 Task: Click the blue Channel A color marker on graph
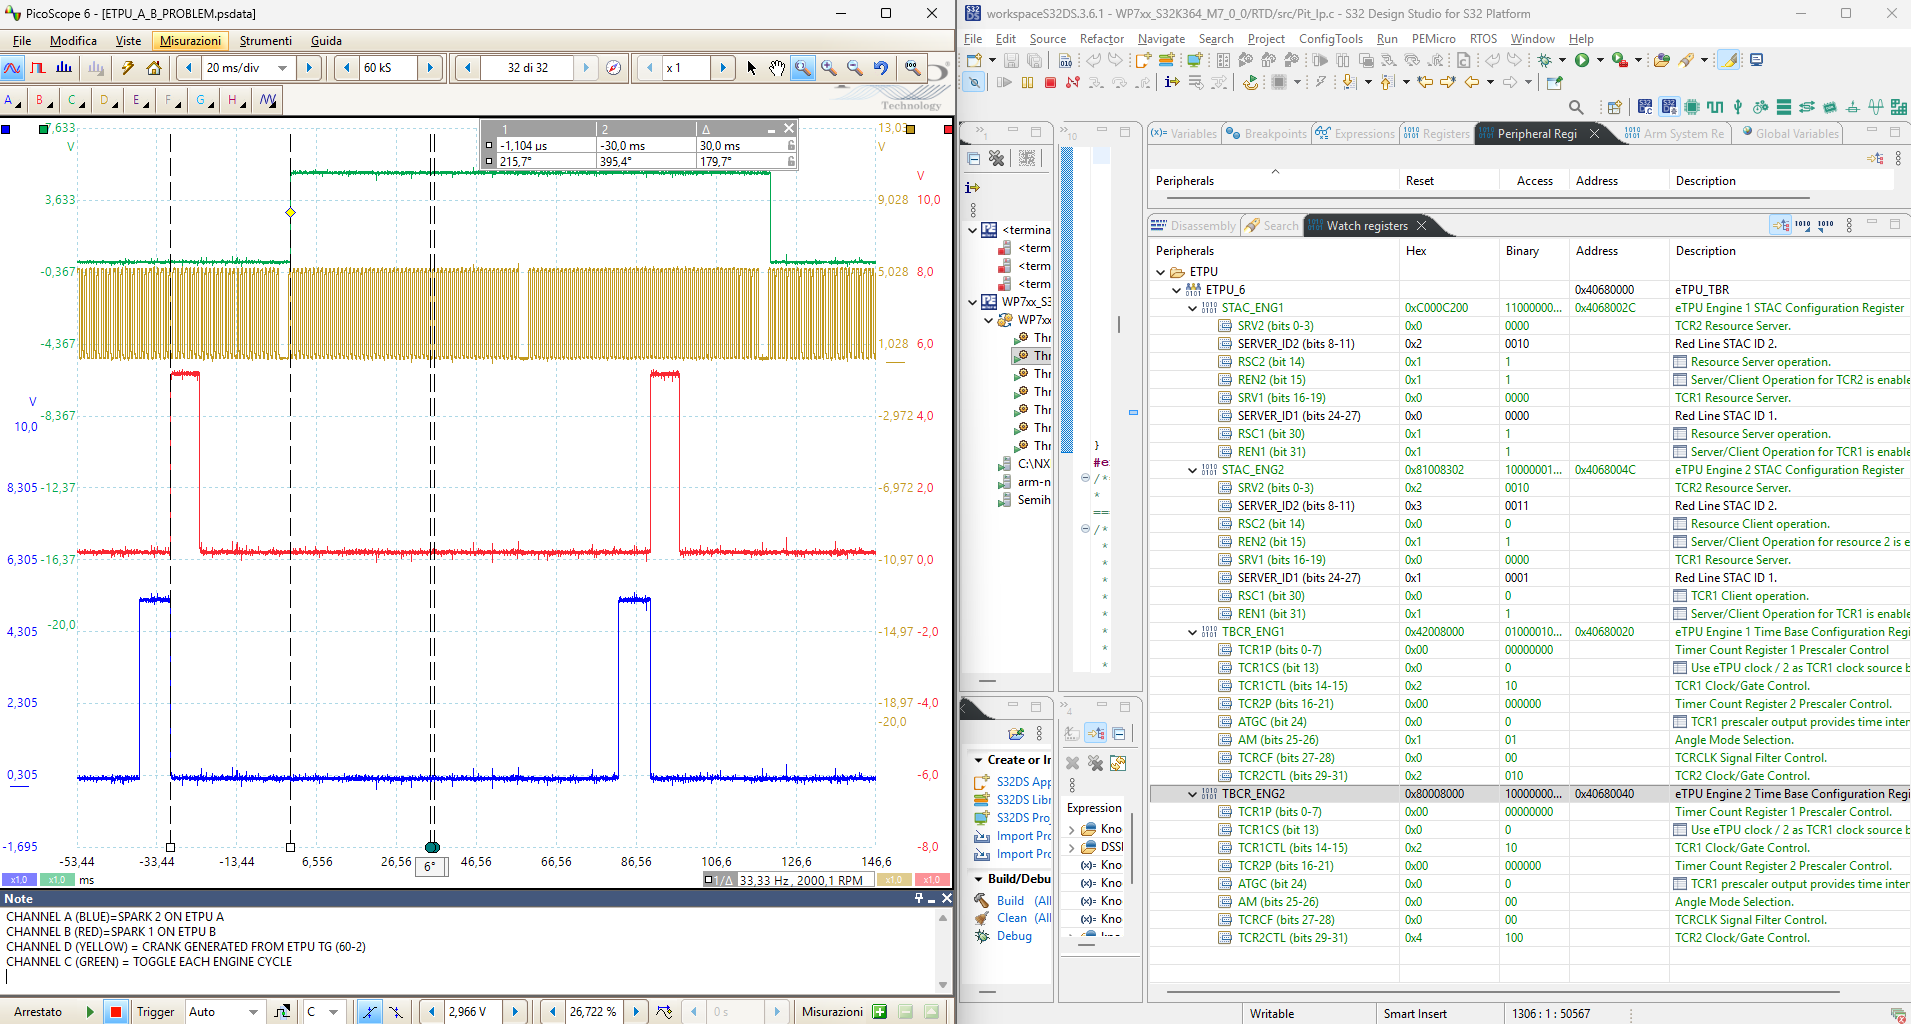[x=6, y=129]
